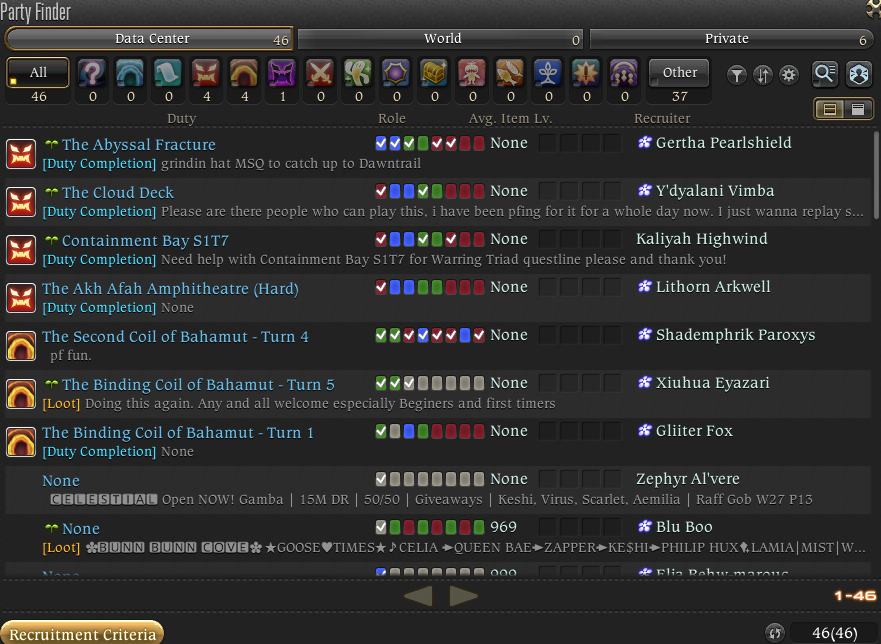881x644 pixels.
Task: Click the 'pf fun.' comment text
Action: (71, 356)
